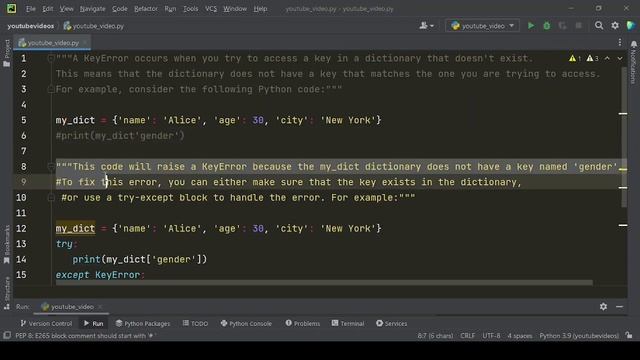Click the read-only lock icon in status bar
This screenshot has width=640, height=360.
(629, 336)
